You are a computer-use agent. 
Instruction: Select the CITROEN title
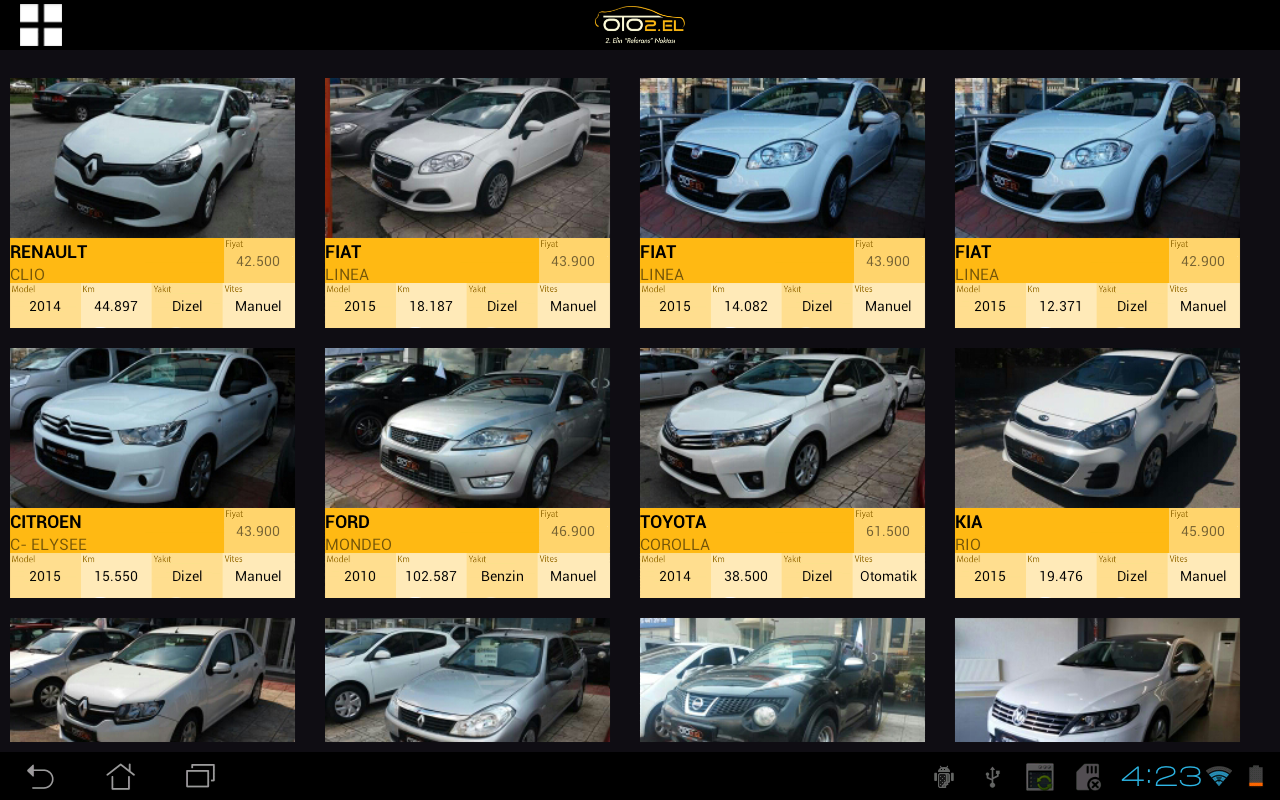pyautogui.click(x=46, y=522)
